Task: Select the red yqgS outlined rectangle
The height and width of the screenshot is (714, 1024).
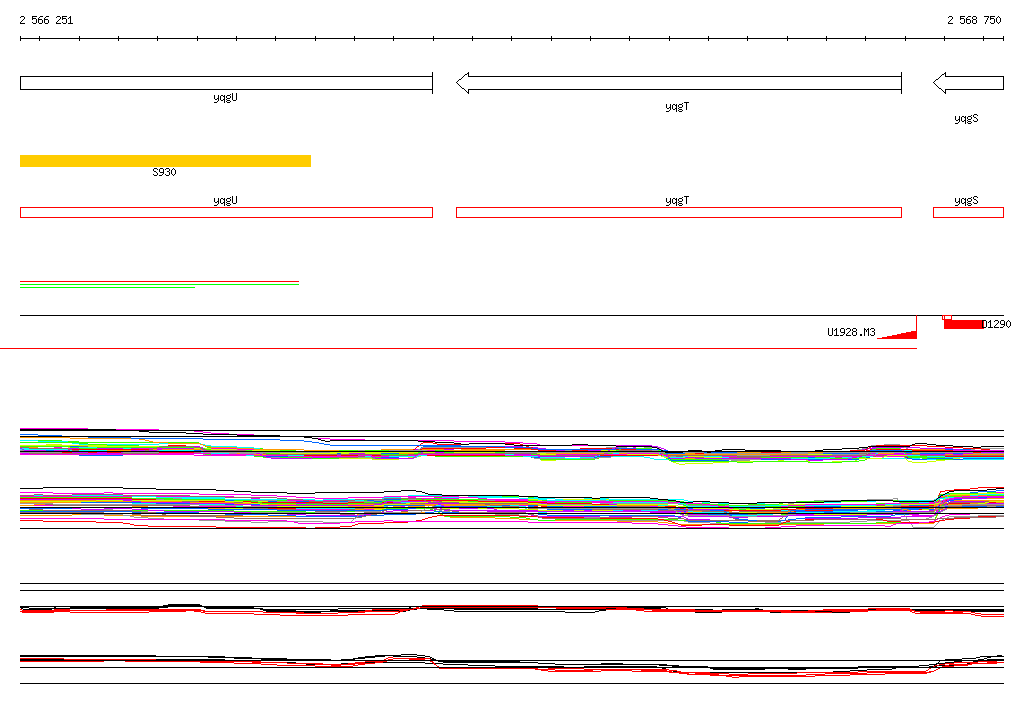Action: pos(968,212)
